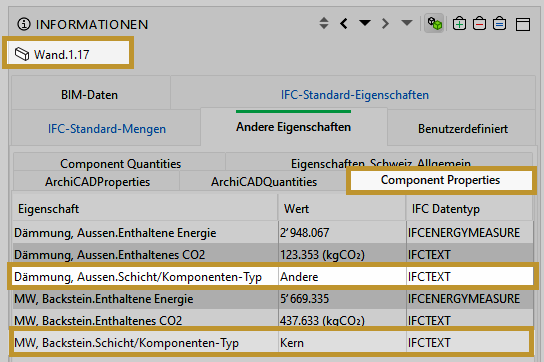544x362 pixels.
Task: Open the Component Quantities sub-tab
Action: pyautogui.click(x=120, y=163)
